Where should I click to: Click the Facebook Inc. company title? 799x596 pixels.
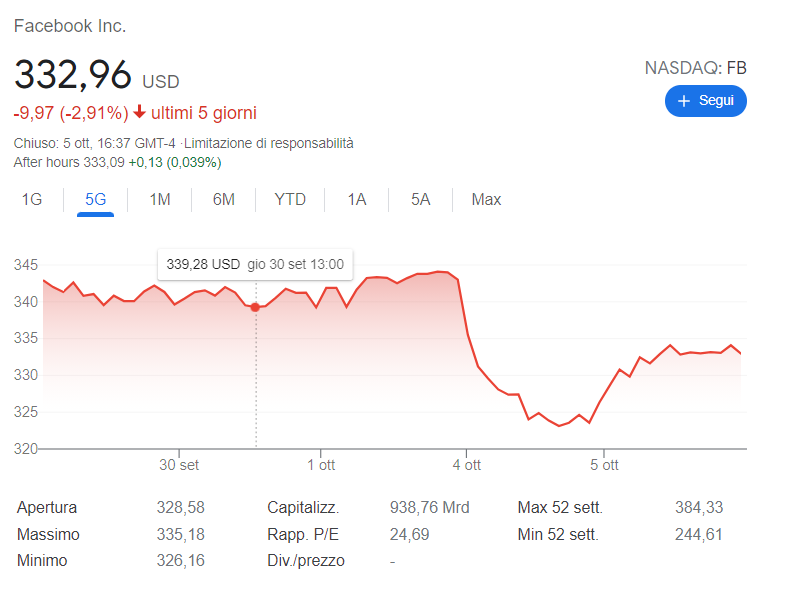[x=70, y=26]
